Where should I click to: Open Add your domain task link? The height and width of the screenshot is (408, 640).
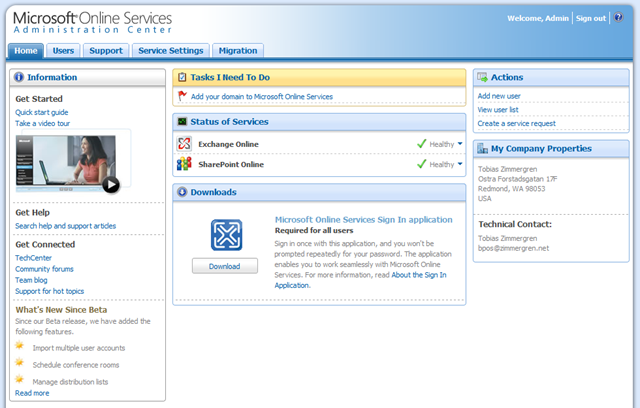pyautogui.click(x=261, y=97)
